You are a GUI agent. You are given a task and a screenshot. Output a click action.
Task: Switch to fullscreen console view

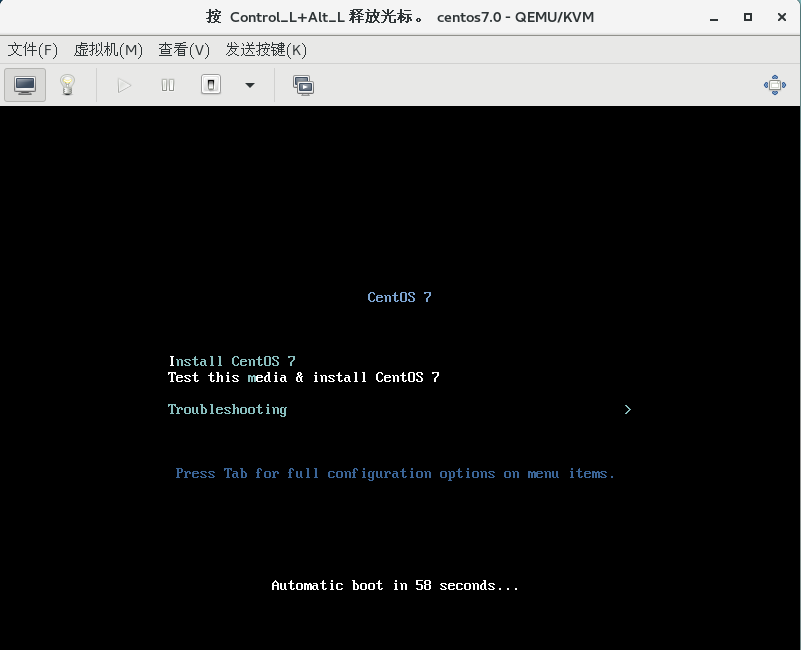click(x=774, y=85)
